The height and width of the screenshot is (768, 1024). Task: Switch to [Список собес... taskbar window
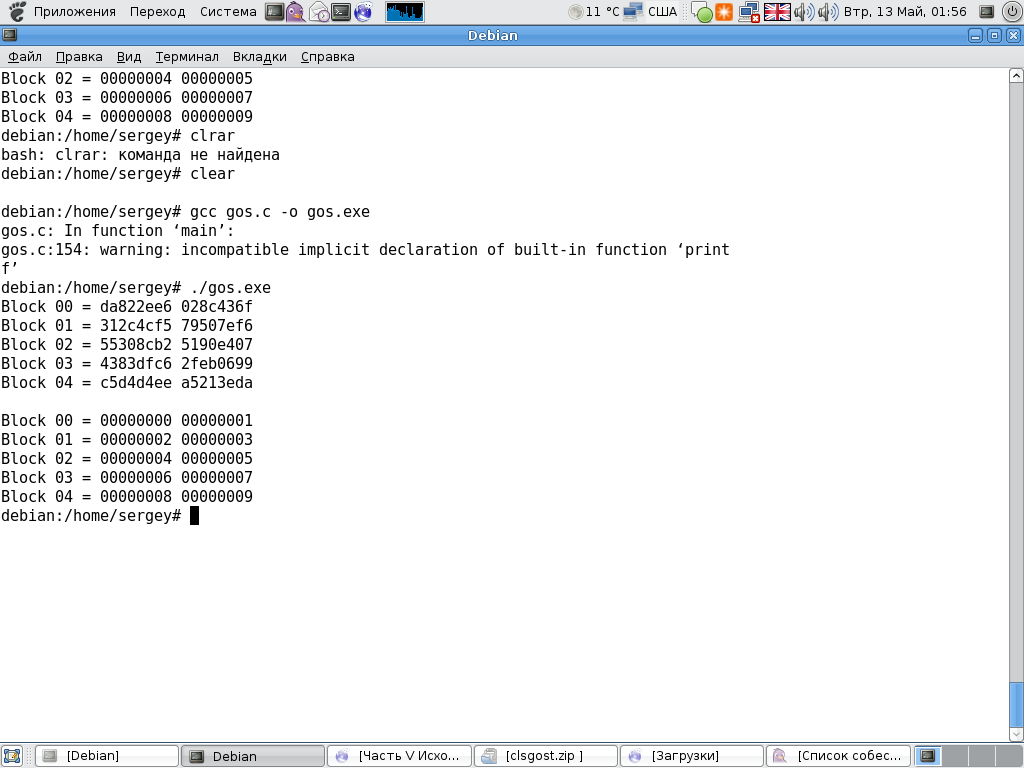838,756
